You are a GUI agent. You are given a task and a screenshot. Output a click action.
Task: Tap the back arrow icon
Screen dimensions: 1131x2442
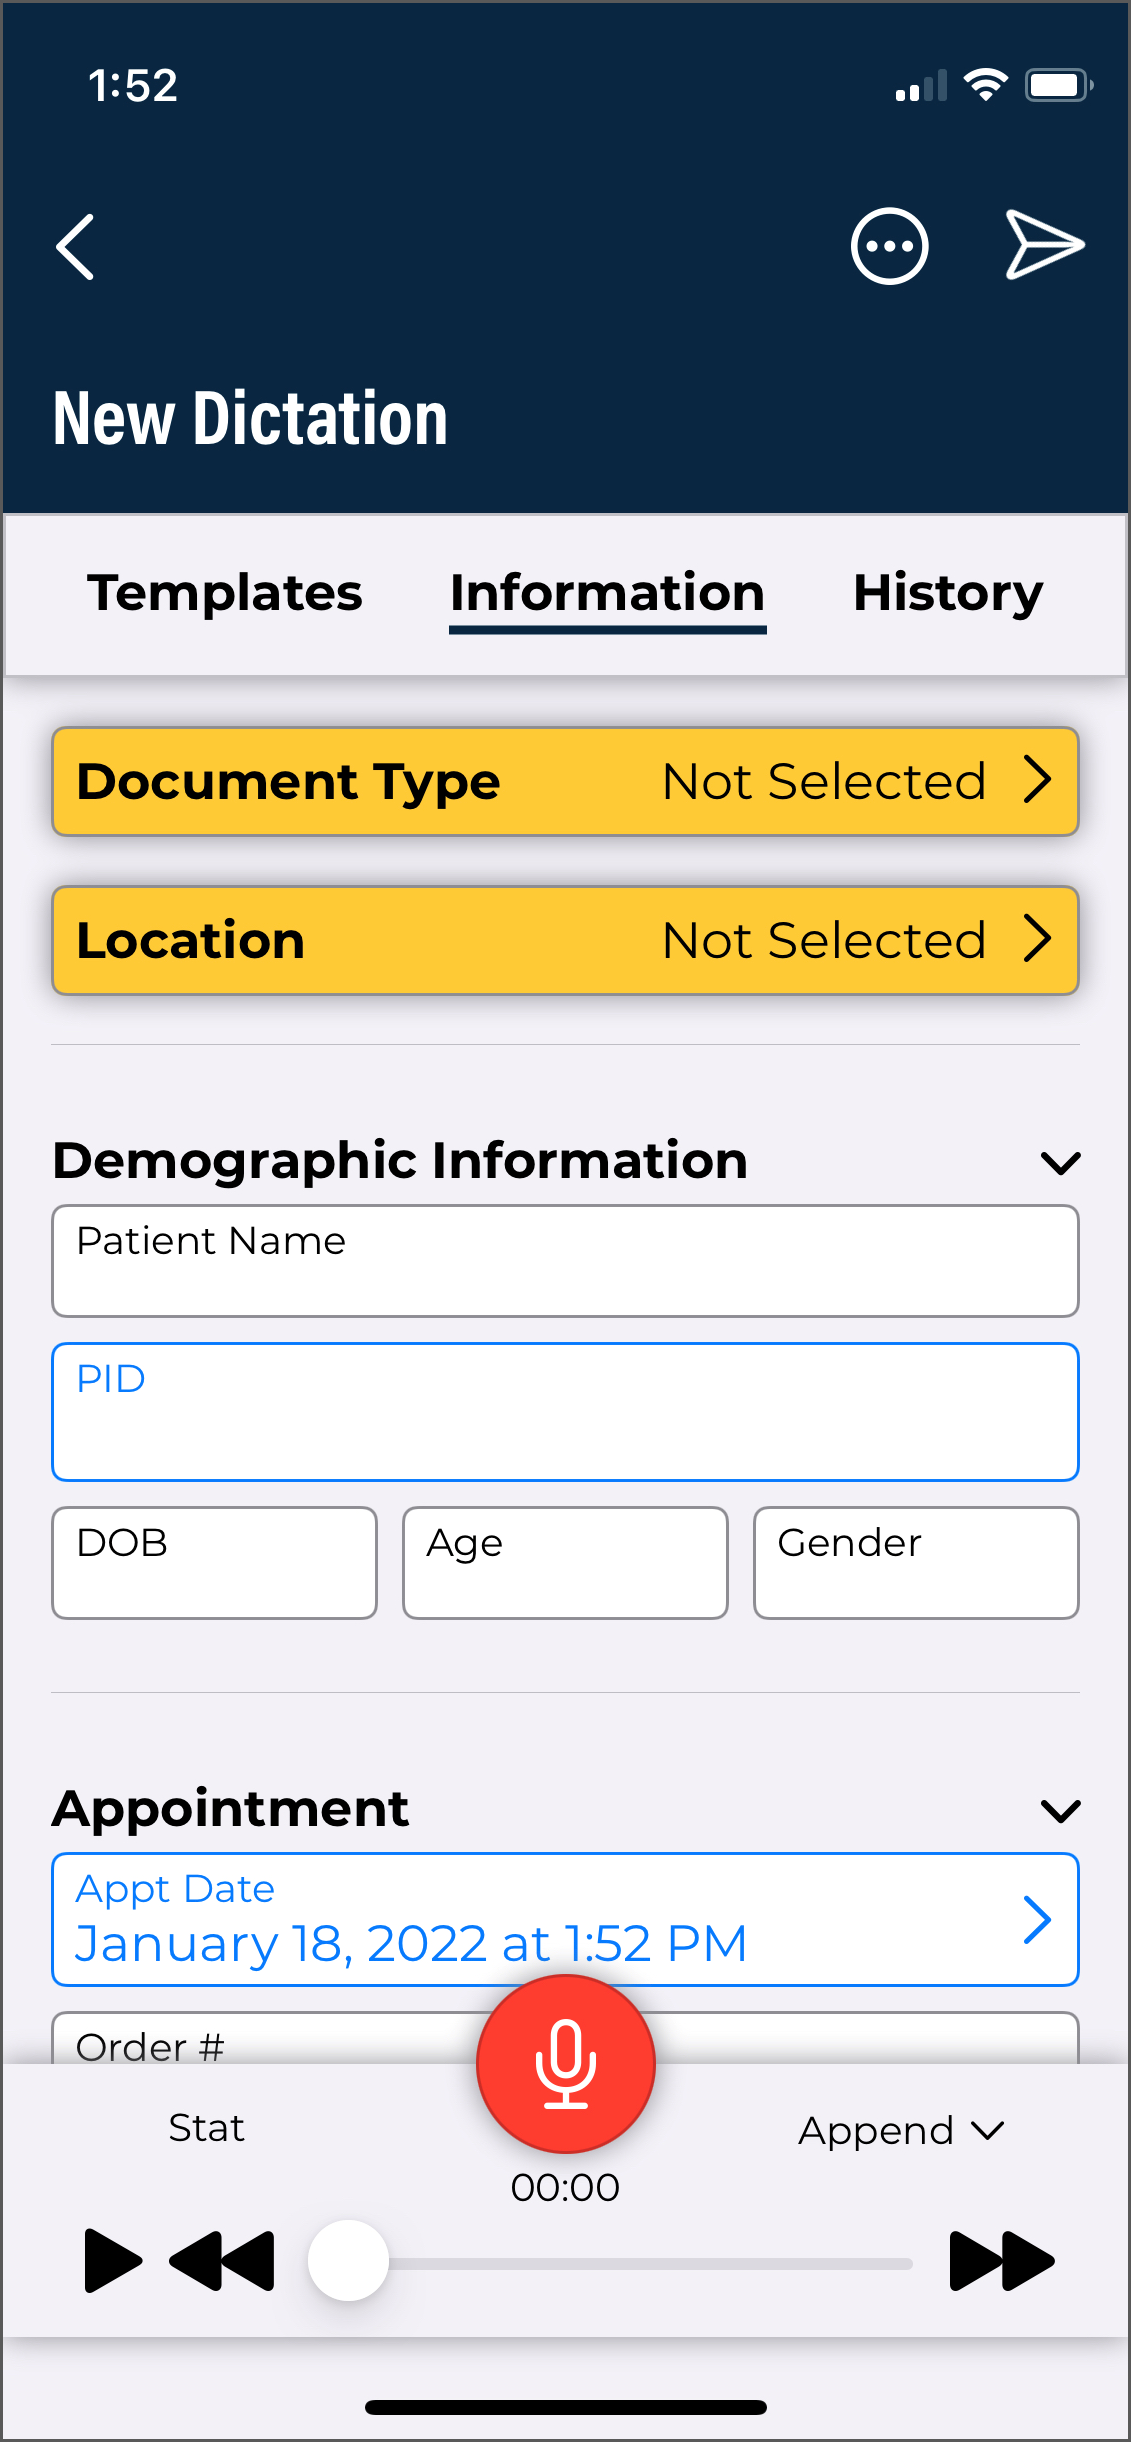76,247
